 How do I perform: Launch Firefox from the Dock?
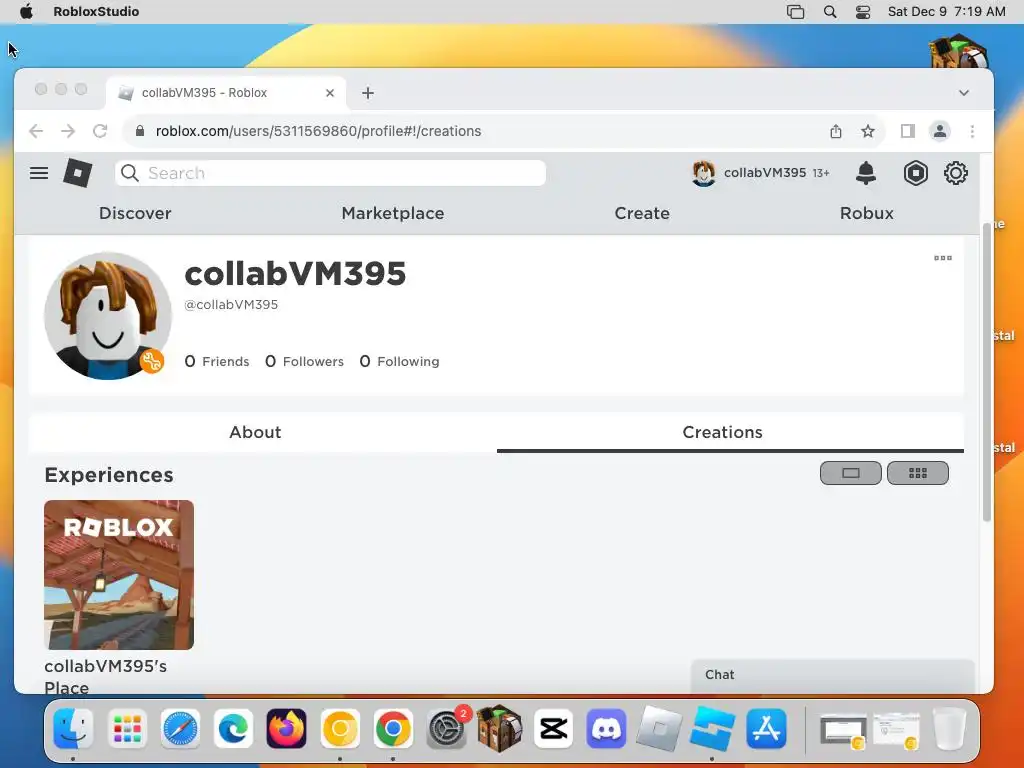pos(287,729)
